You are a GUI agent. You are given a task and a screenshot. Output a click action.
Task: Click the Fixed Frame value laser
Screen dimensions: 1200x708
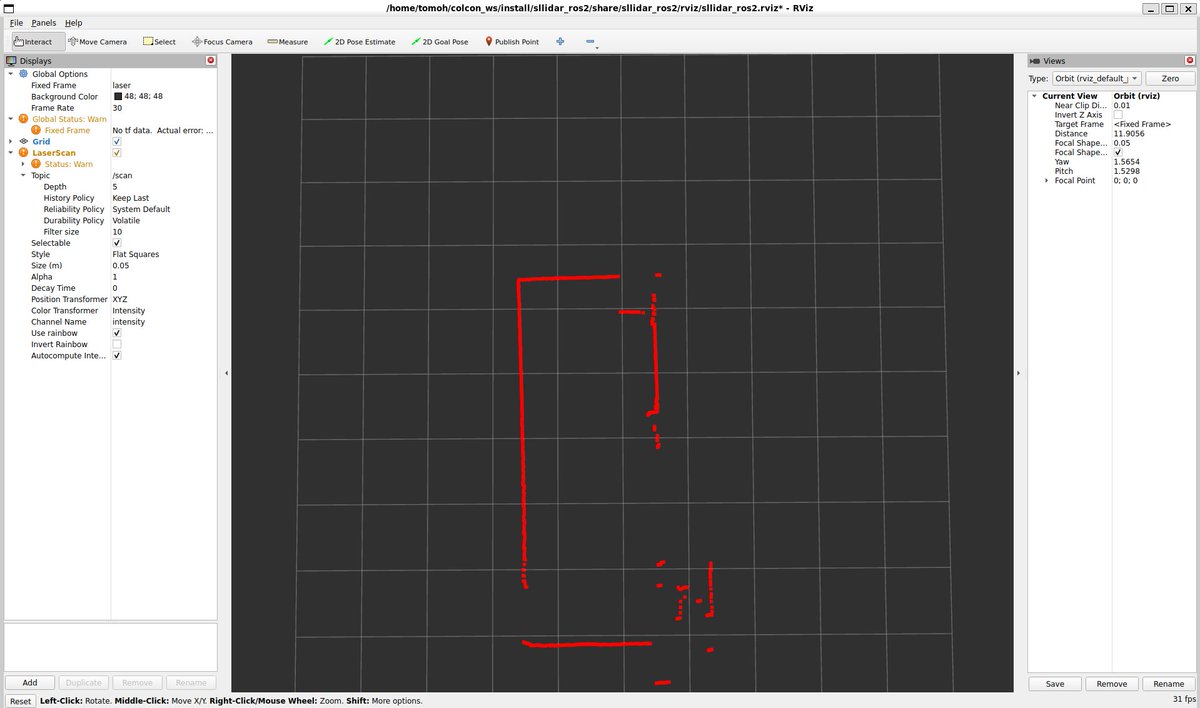click(x=122, y=85)
